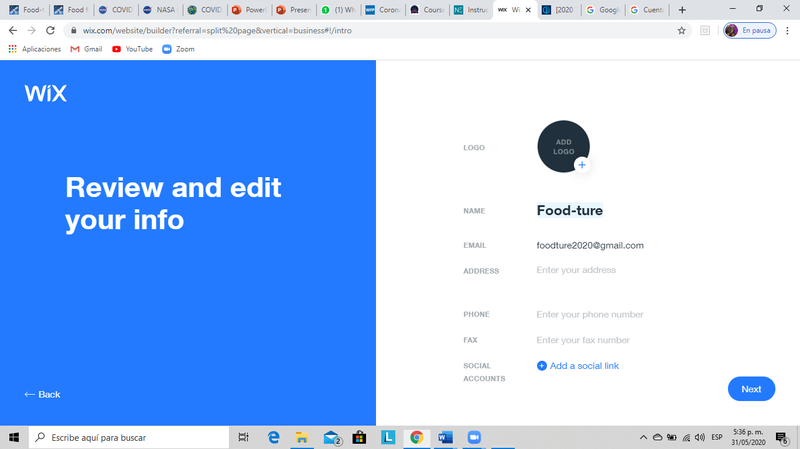800x449 pixels.
Task: Show hidden system tray icons
Action: [x=643, y=437]
